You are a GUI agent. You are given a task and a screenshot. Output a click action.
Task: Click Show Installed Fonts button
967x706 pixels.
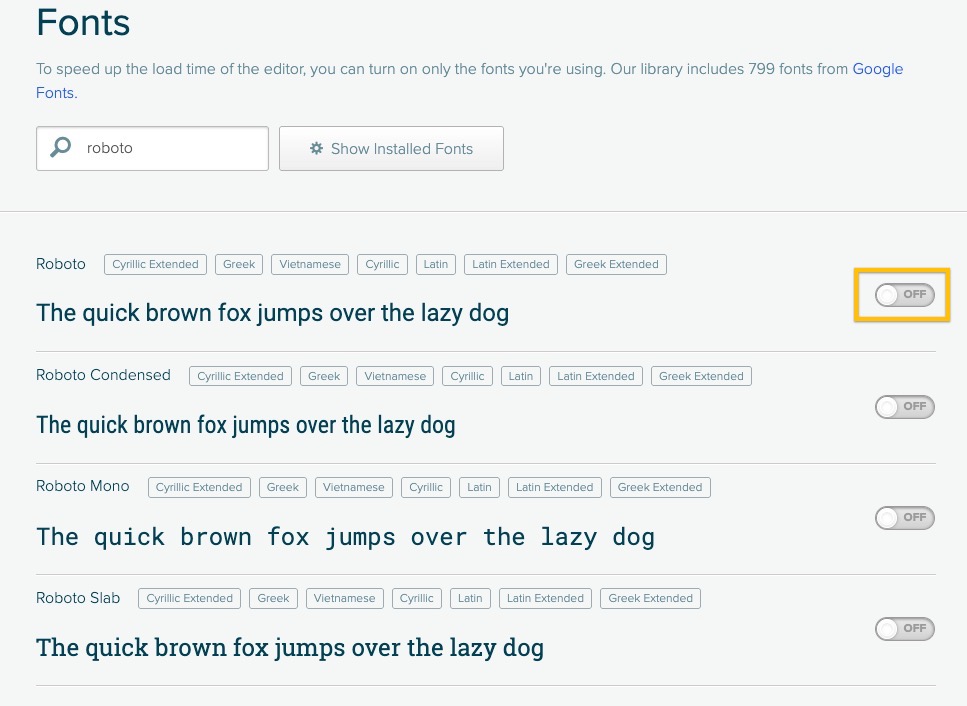click(x=391, y=149)
